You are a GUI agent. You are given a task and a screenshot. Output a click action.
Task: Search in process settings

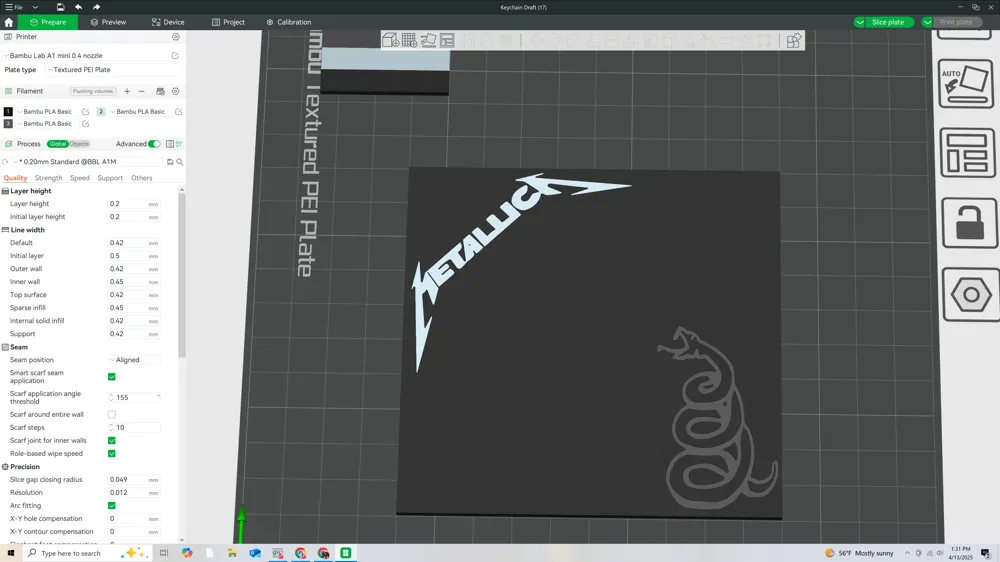point(180,162)
